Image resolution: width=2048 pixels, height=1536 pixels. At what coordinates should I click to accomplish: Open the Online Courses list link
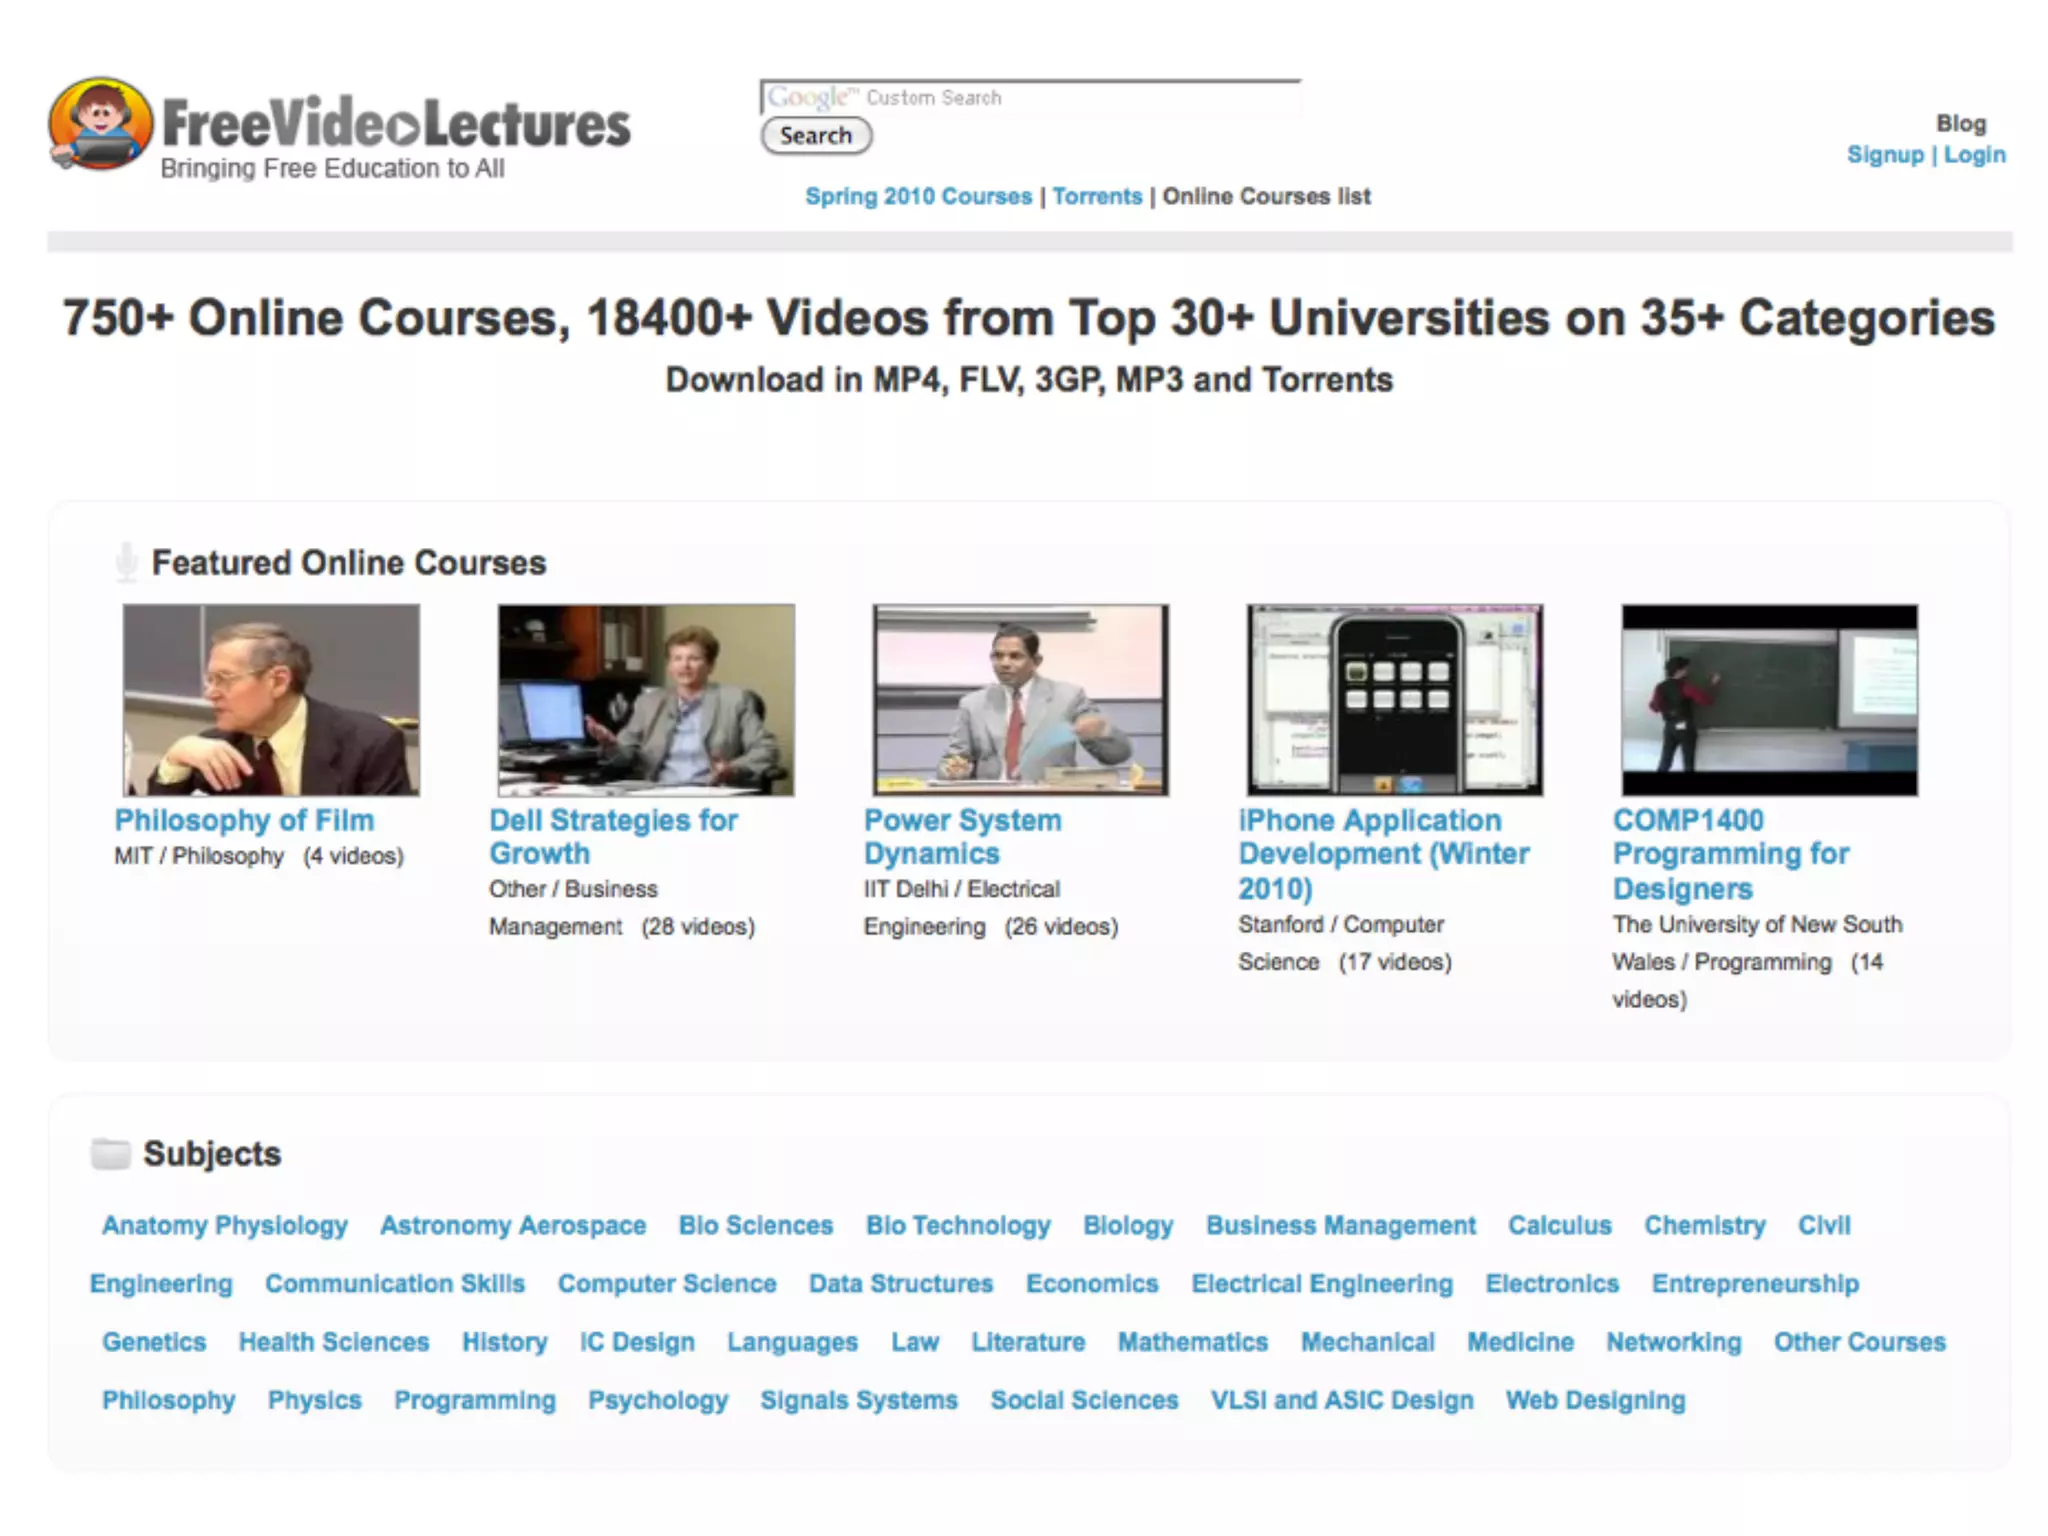point(1266,197)
